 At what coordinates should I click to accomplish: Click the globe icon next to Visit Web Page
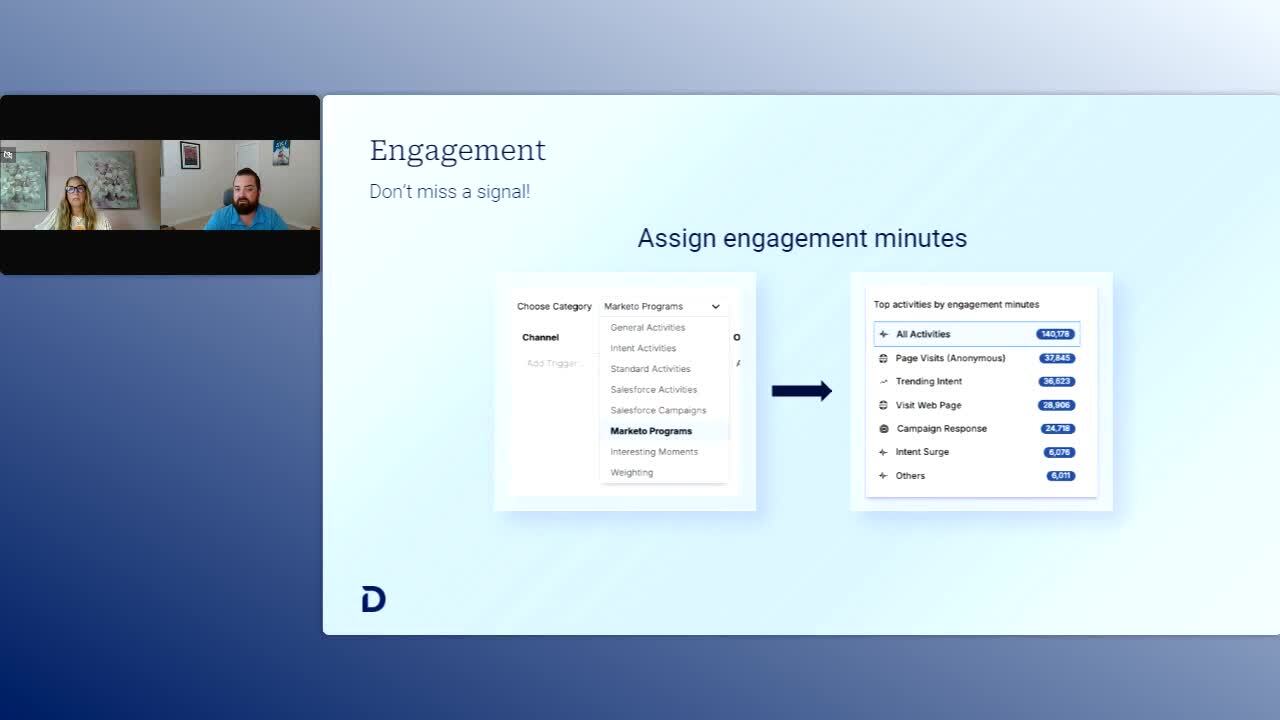pyautogui.click(x=883, y=405)
